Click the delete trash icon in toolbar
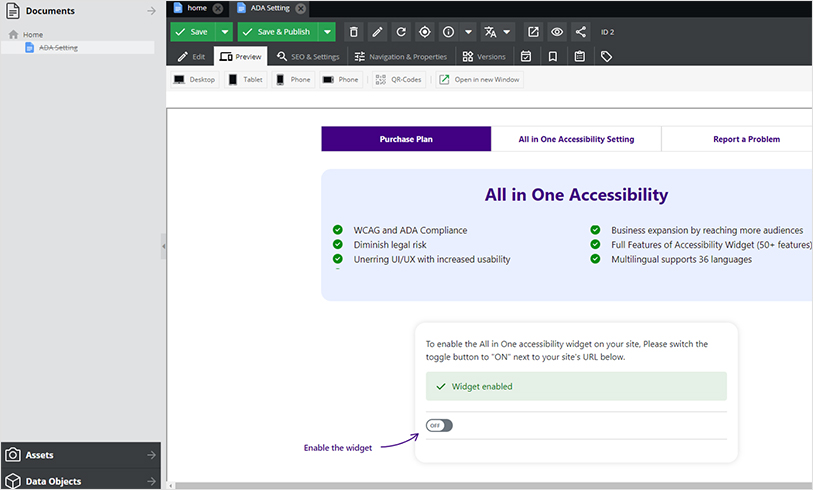This screenshot has width=813, height=490. (354, 32)
